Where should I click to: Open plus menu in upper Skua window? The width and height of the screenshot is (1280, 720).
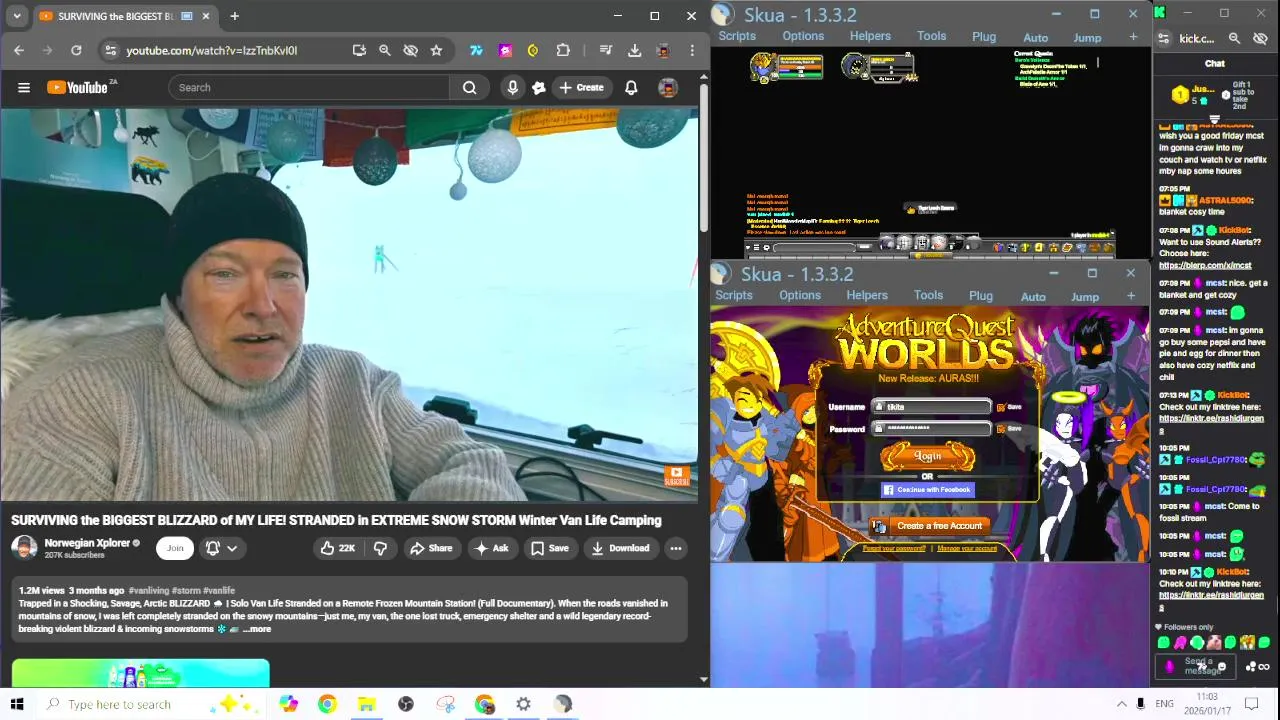coord(1133,37)
